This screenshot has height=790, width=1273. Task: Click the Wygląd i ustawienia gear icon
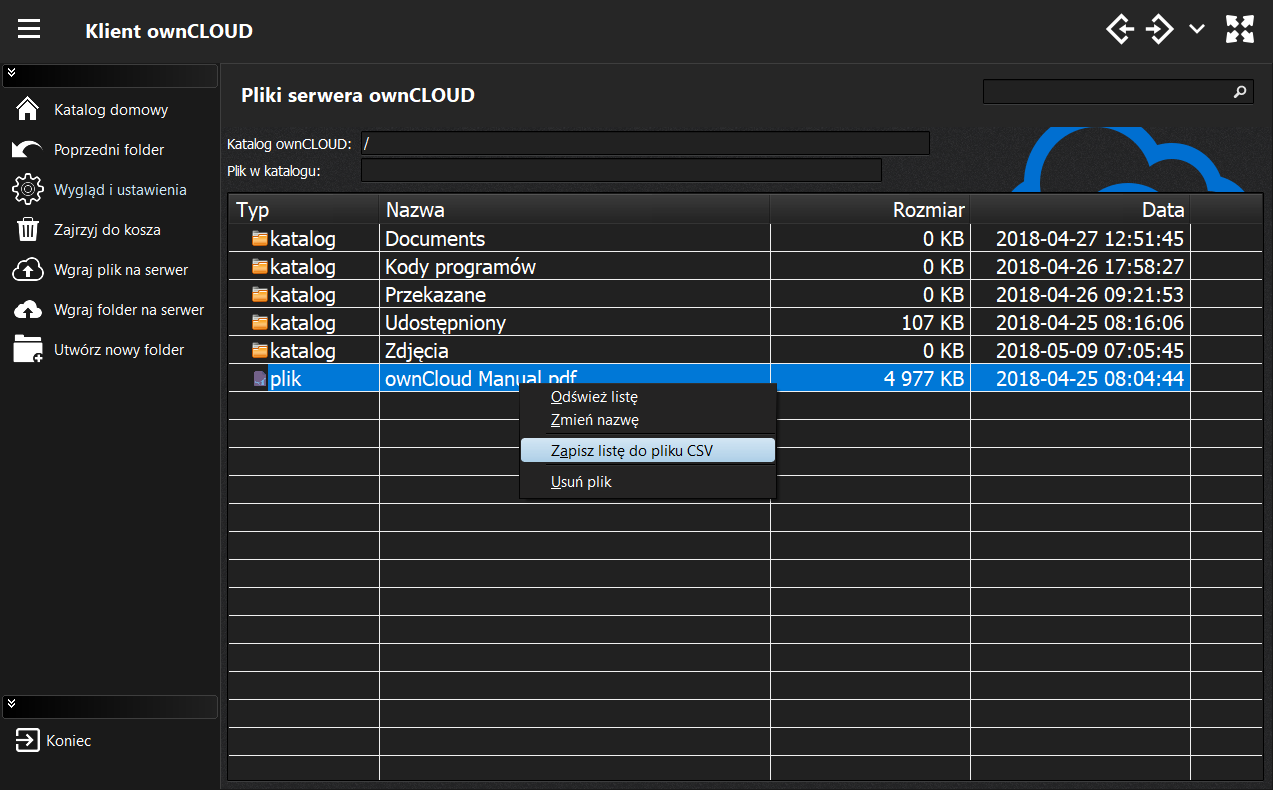click(28, 189)
